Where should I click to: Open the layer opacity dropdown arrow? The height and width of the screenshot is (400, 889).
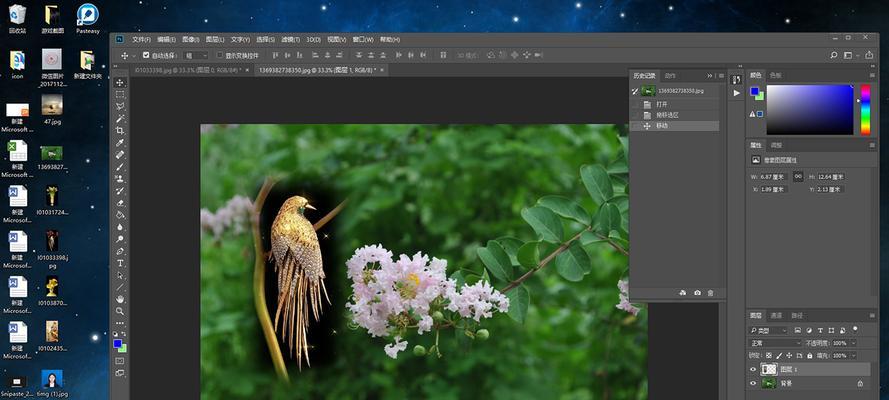tap(854, 343)
